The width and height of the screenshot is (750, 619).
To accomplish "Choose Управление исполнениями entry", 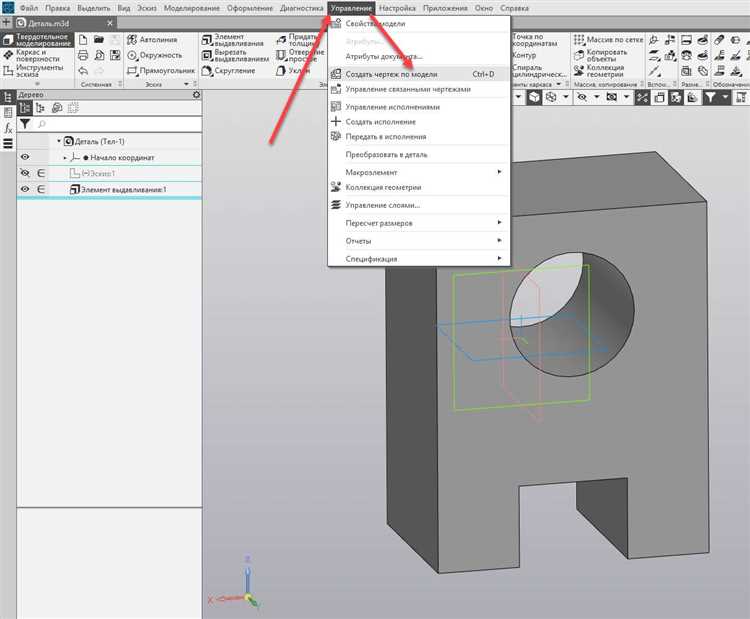I will pos(419,107).
